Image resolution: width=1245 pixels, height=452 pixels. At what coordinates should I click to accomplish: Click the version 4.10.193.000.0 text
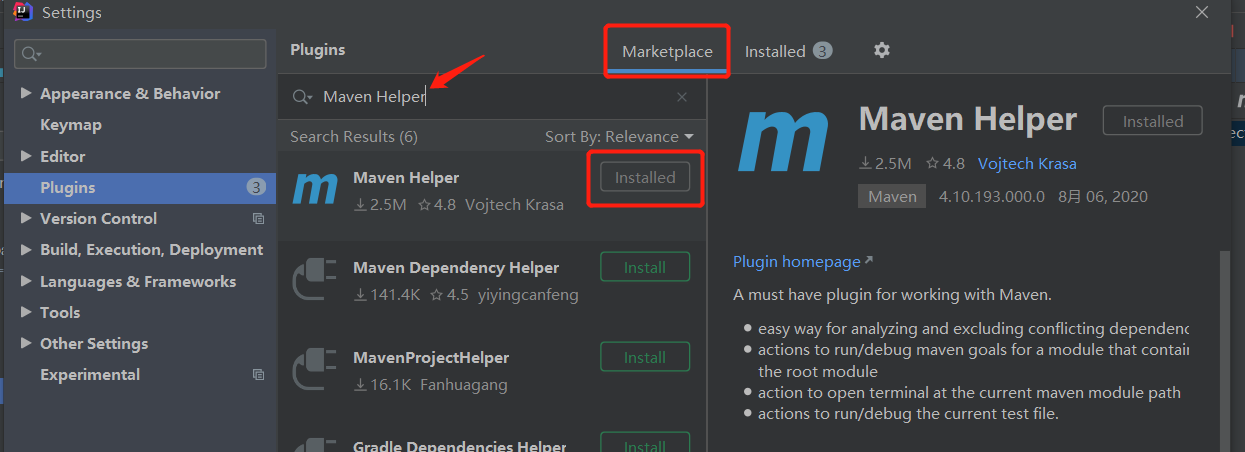pos(992,197)
